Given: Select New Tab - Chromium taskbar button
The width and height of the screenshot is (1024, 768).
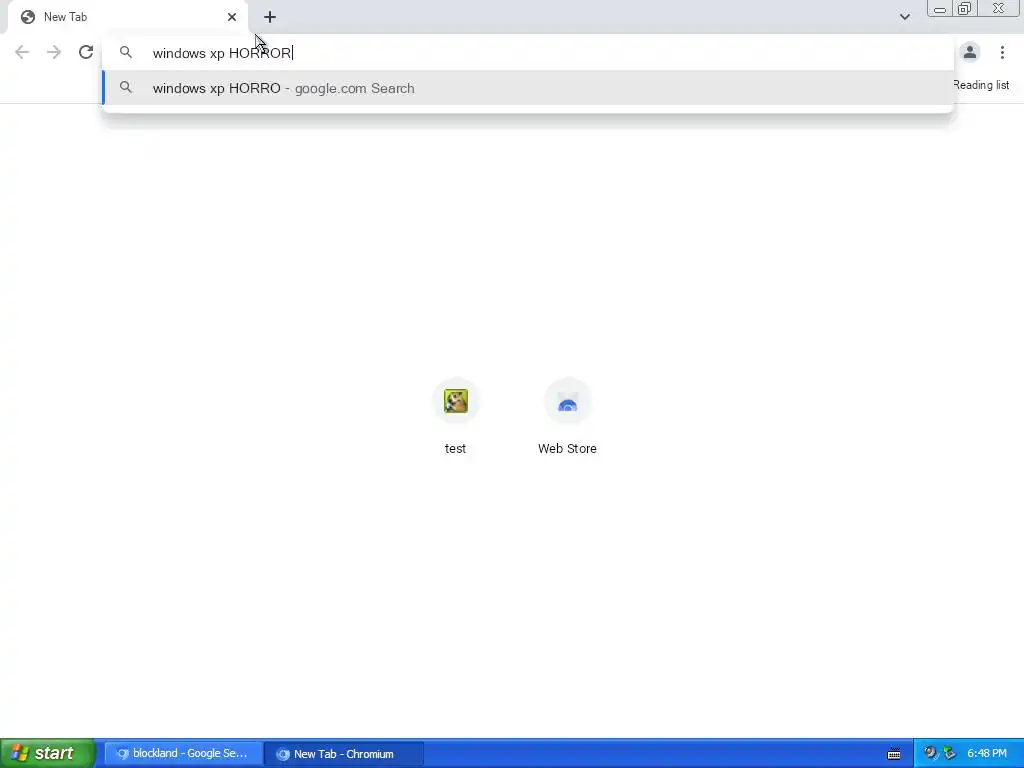Looking at the screenshot, I should [344, 754].
